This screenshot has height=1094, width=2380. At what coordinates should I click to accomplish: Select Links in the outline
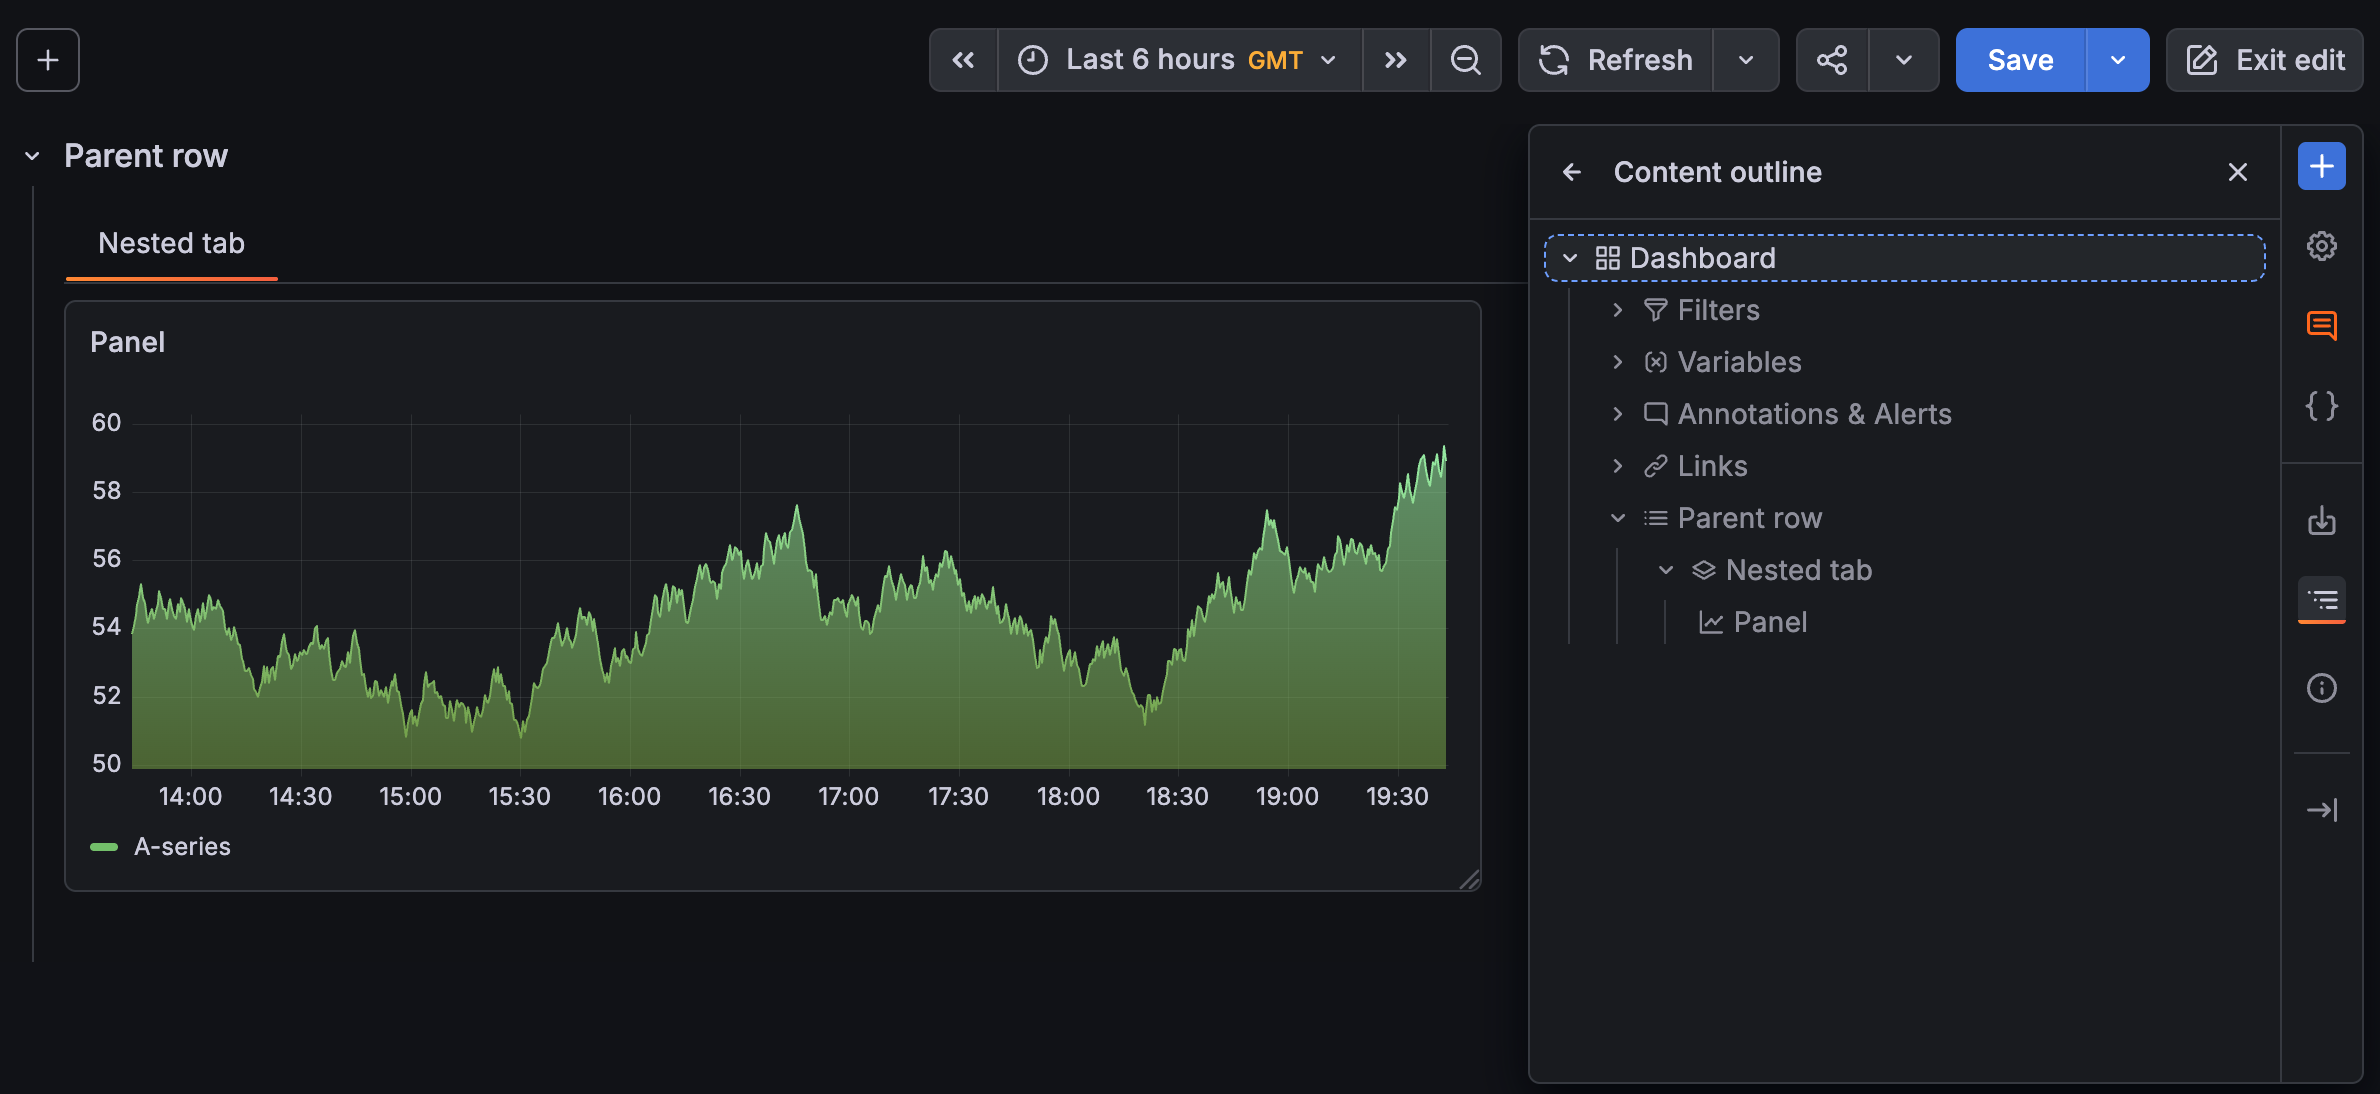point(1712,466)
